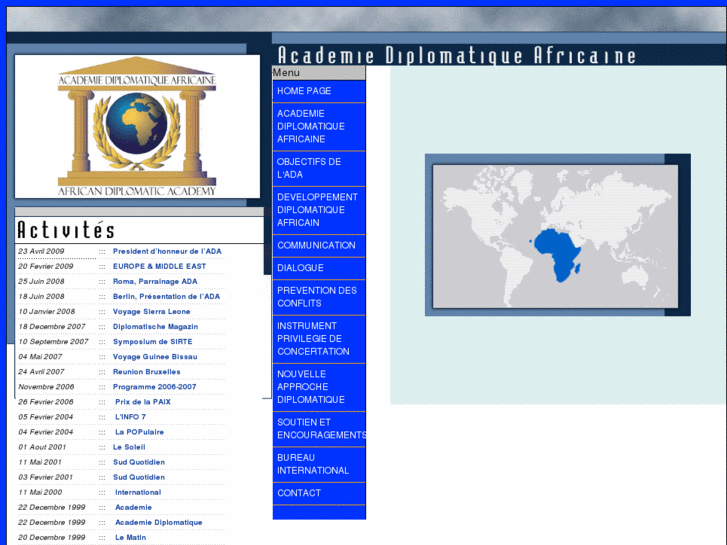
Task: Open President d'honneur de l'ADA link
Action: pos(167,251)
